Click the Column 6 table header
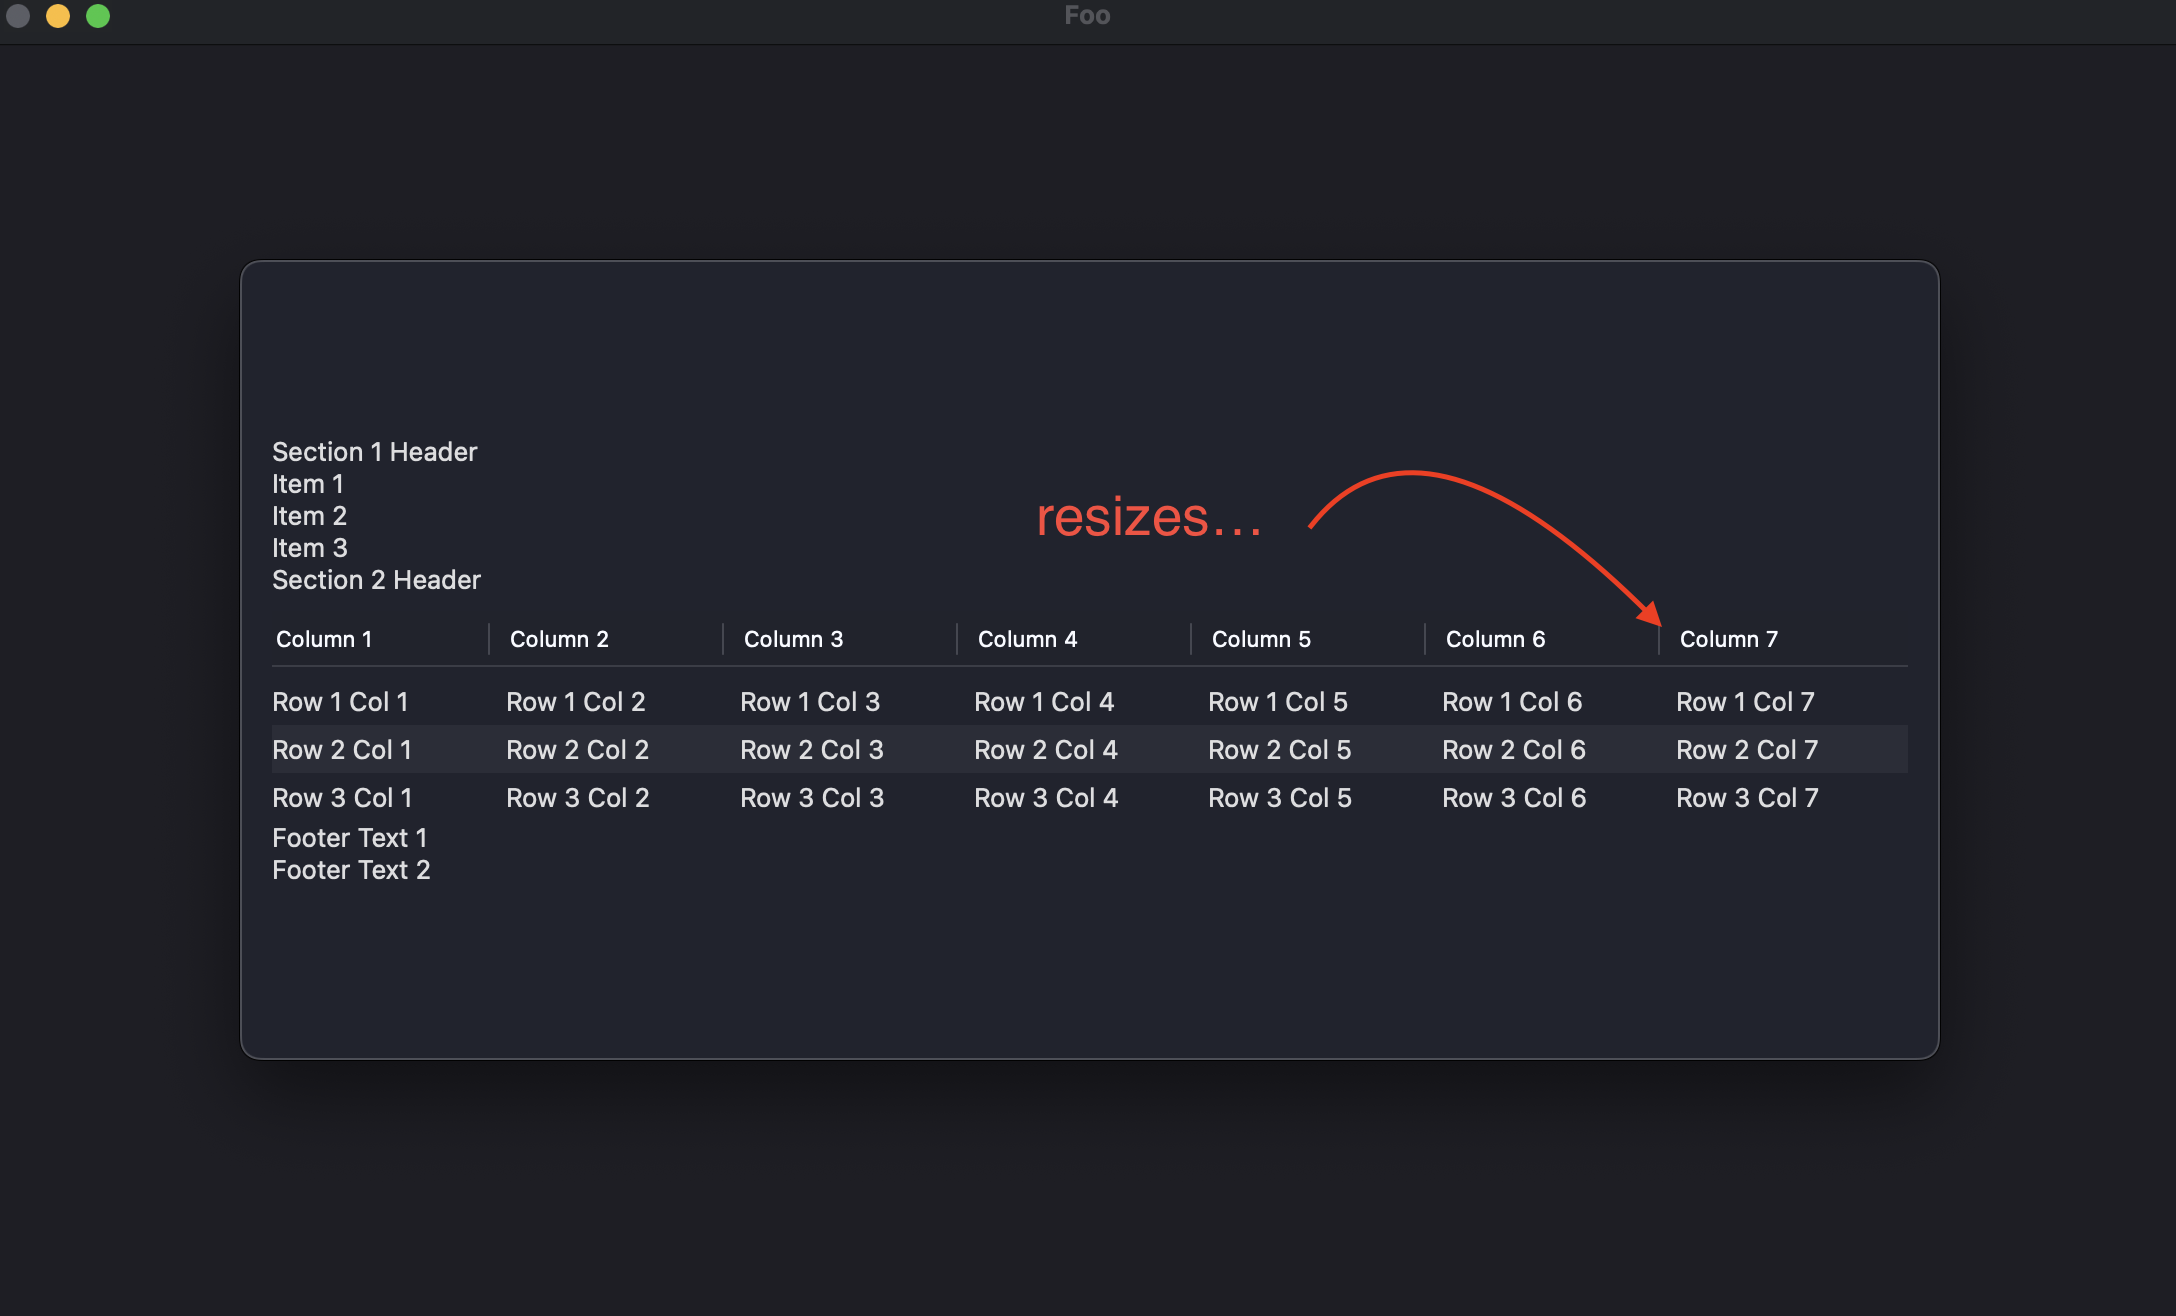 pyautogui.click(x=1495, y=639)
